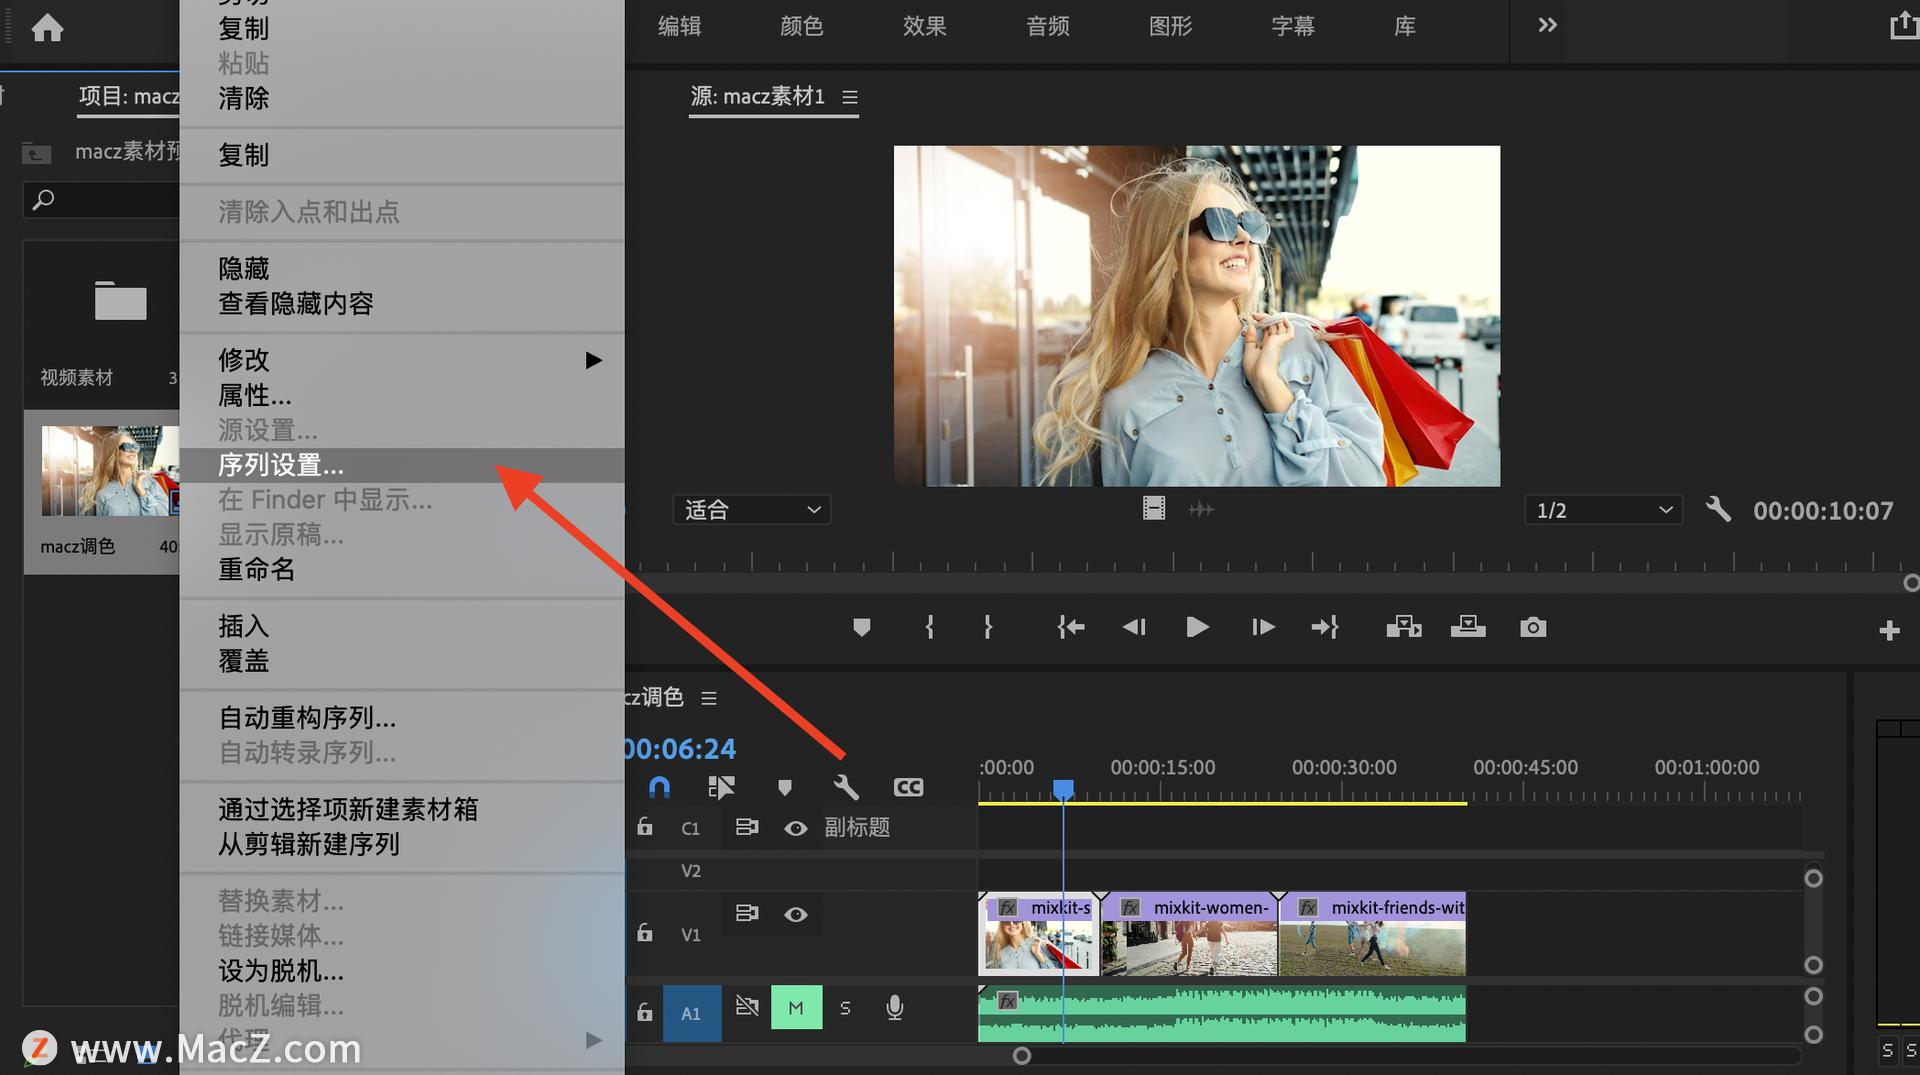Switch to the 图形 workspace tab
The width and height of the screenshot is (1920, 1075).
pos(1169,27)
